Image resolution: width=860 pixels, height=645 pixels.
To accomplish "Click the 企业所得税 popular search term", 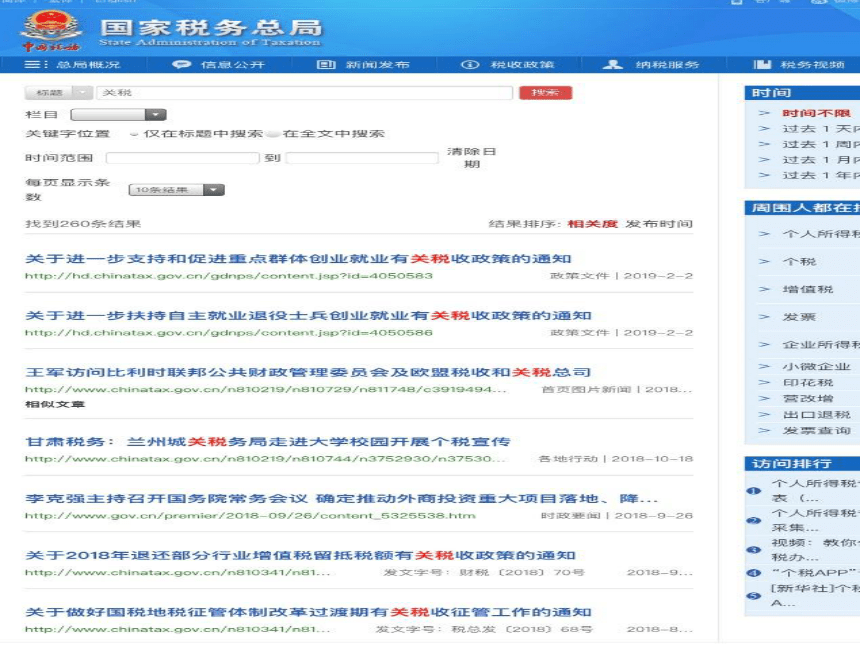I will click(821, 345).
